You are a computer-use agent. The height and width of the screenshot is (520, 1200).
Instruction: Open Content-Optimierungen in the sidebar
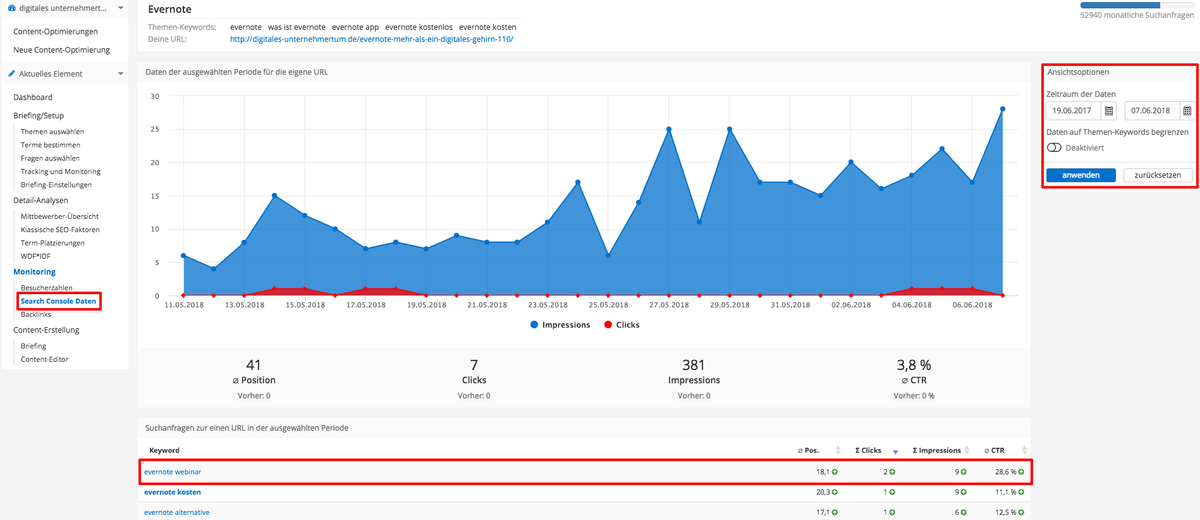[56, 32]
